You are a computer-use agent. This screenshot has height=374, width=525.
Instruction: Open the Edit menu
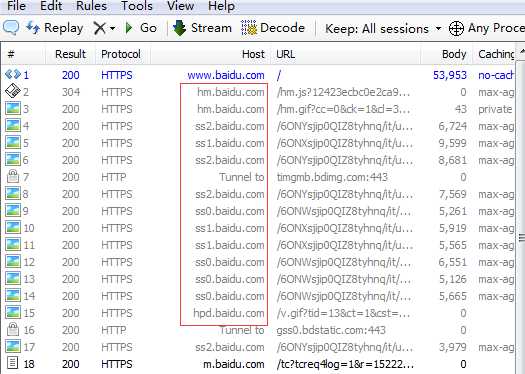pyautogui.click(x=51, y=6)
